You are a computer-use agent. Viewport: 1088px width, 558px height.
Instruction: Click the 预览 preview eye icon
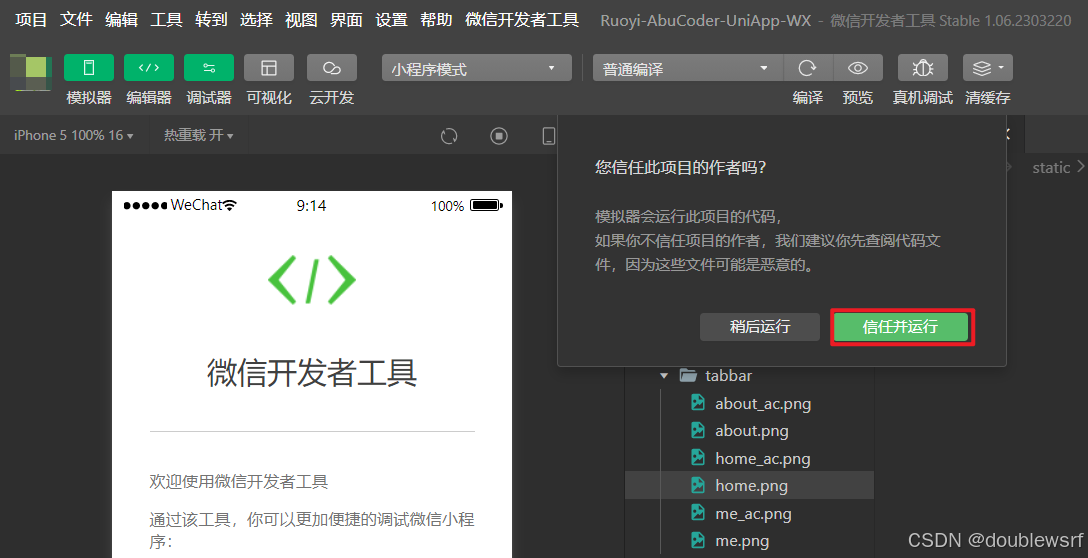click(858, 68)
